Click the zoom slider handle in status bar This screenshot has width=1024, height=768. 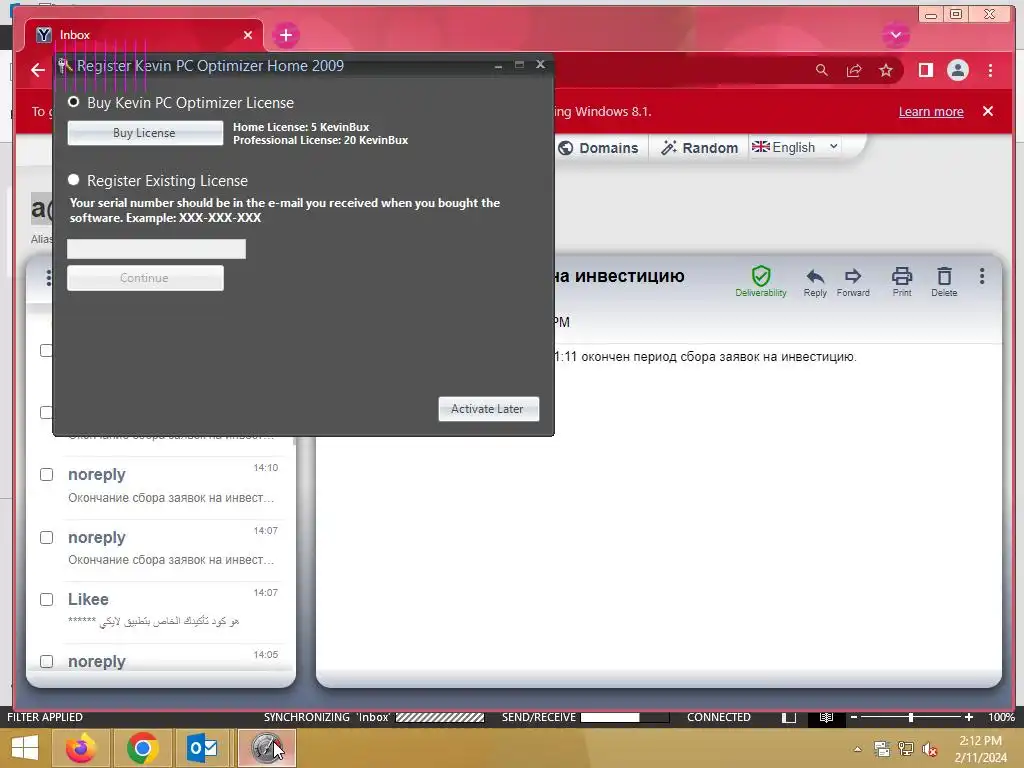(910, 717)
